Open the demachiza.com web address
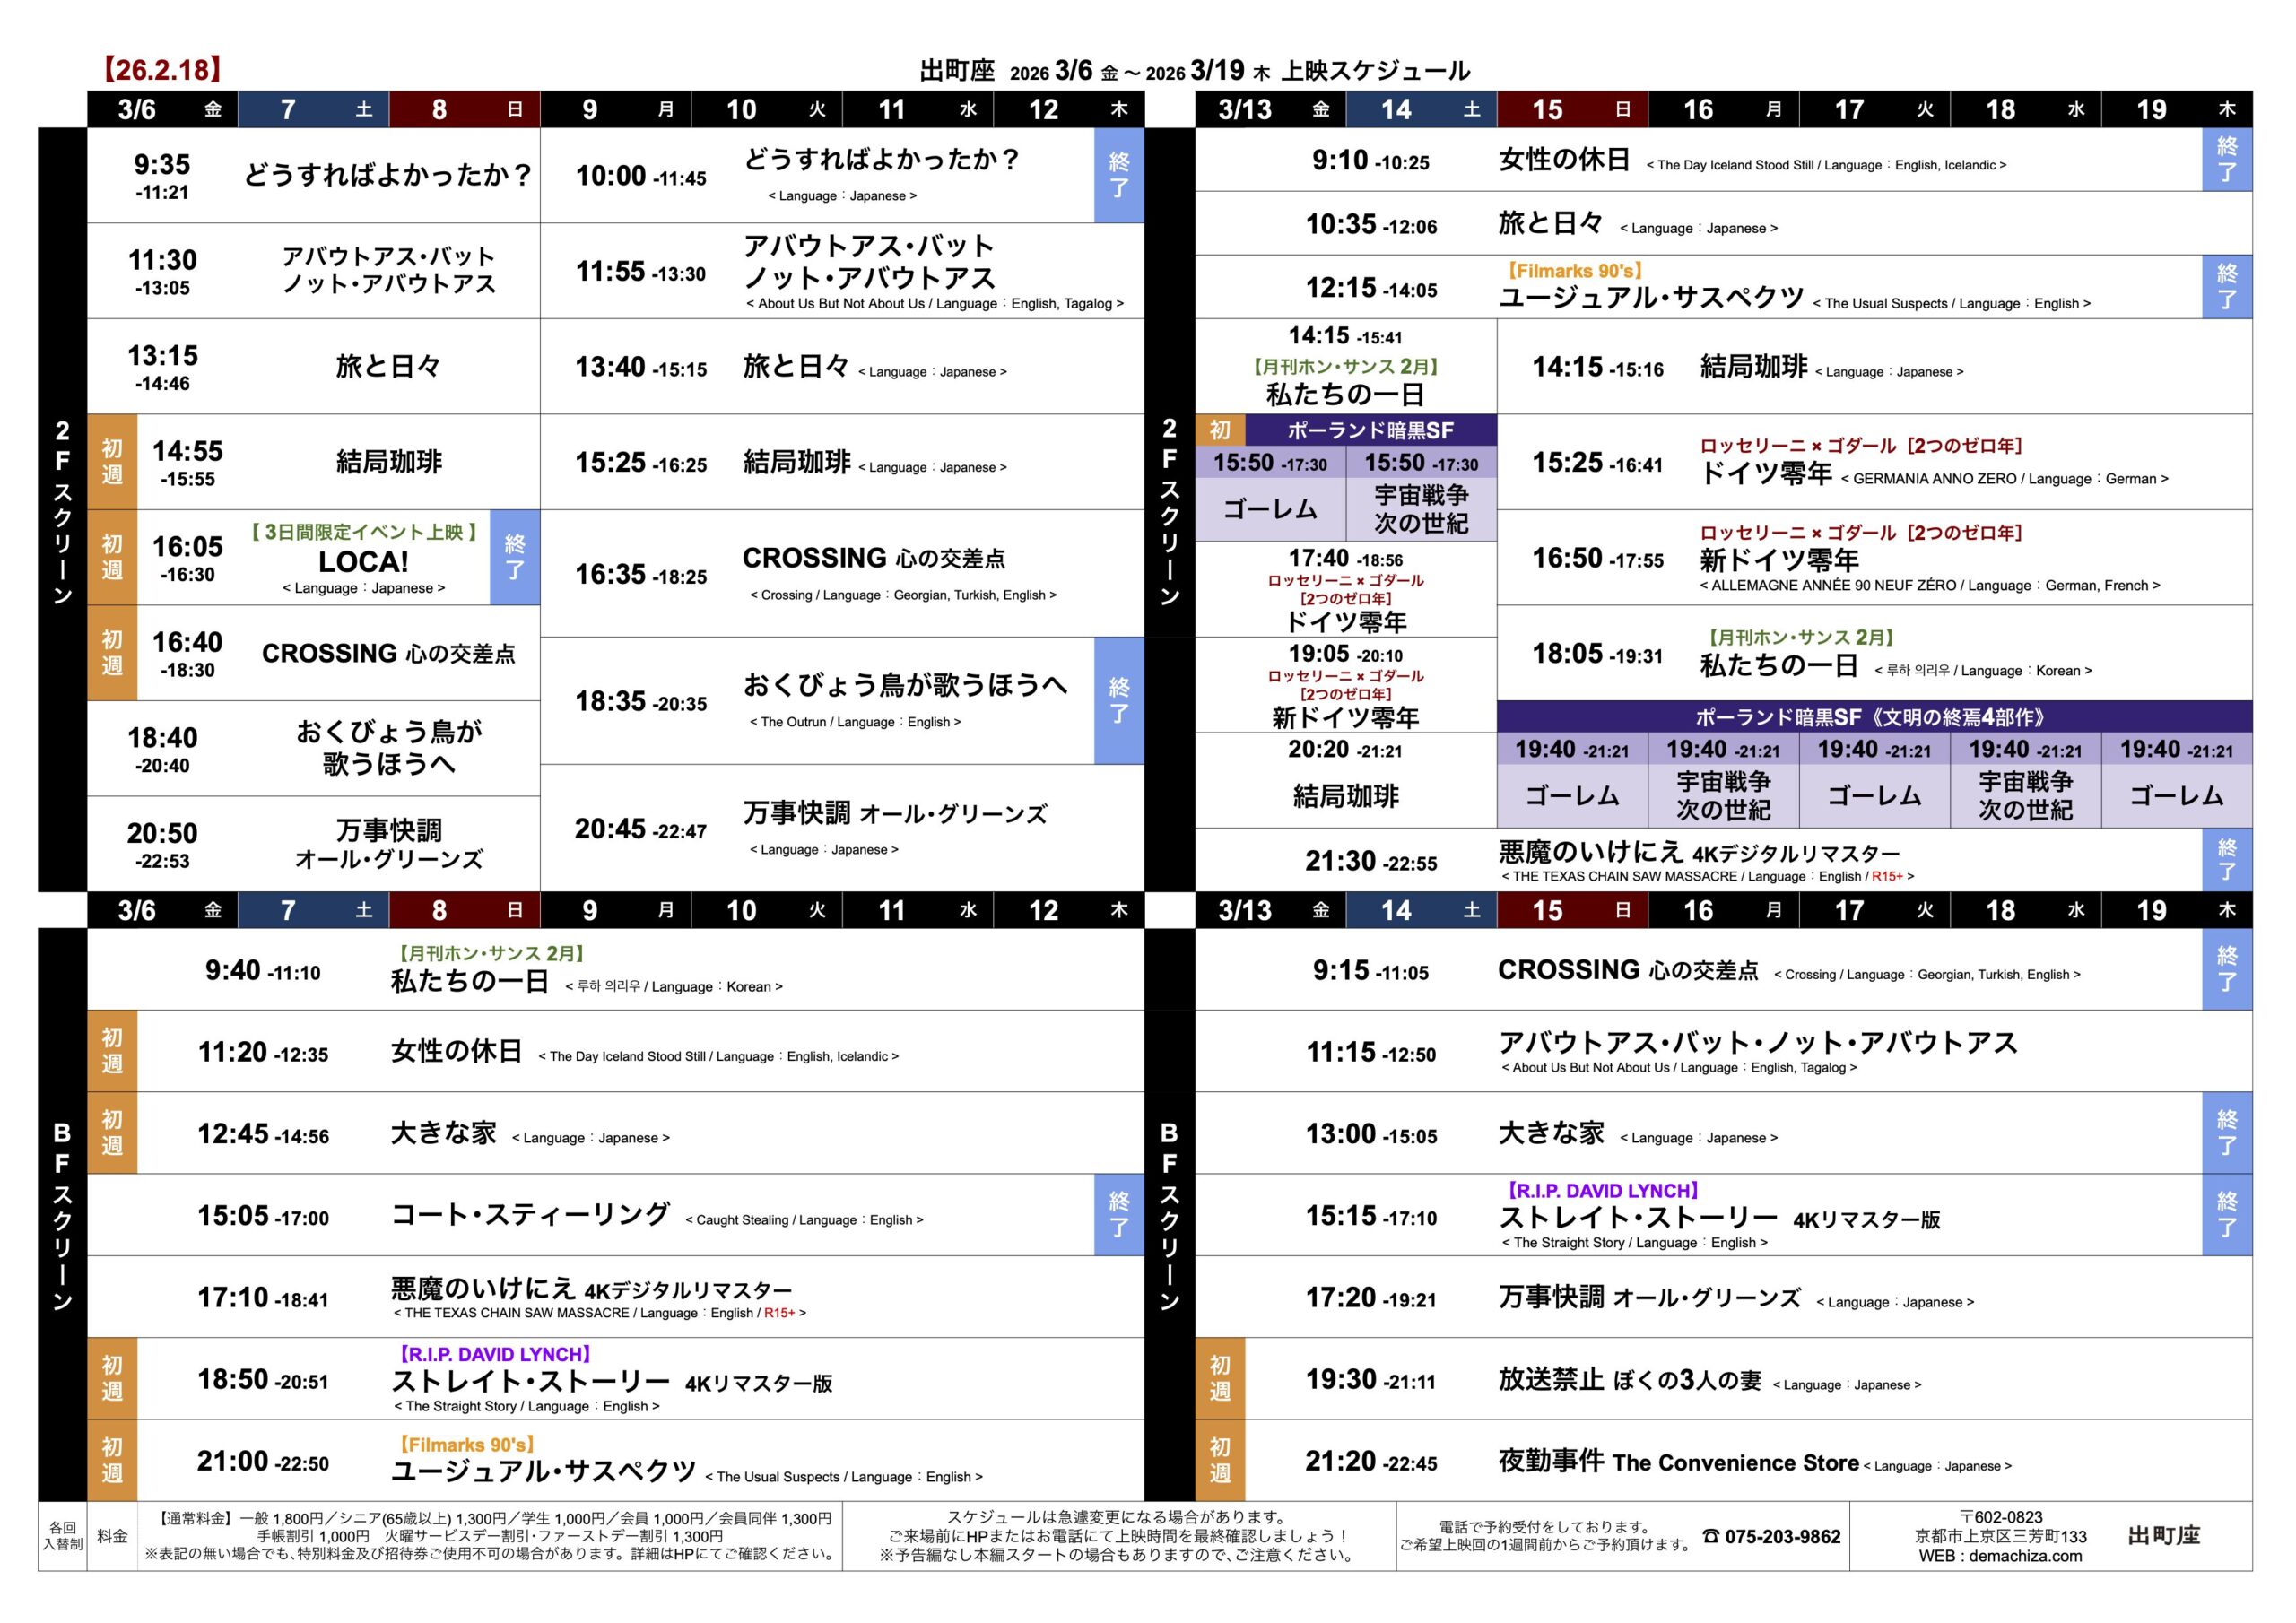Image resolution: width=2296 pixels, height=1623 pixels. click(x=2025, y=1556)
